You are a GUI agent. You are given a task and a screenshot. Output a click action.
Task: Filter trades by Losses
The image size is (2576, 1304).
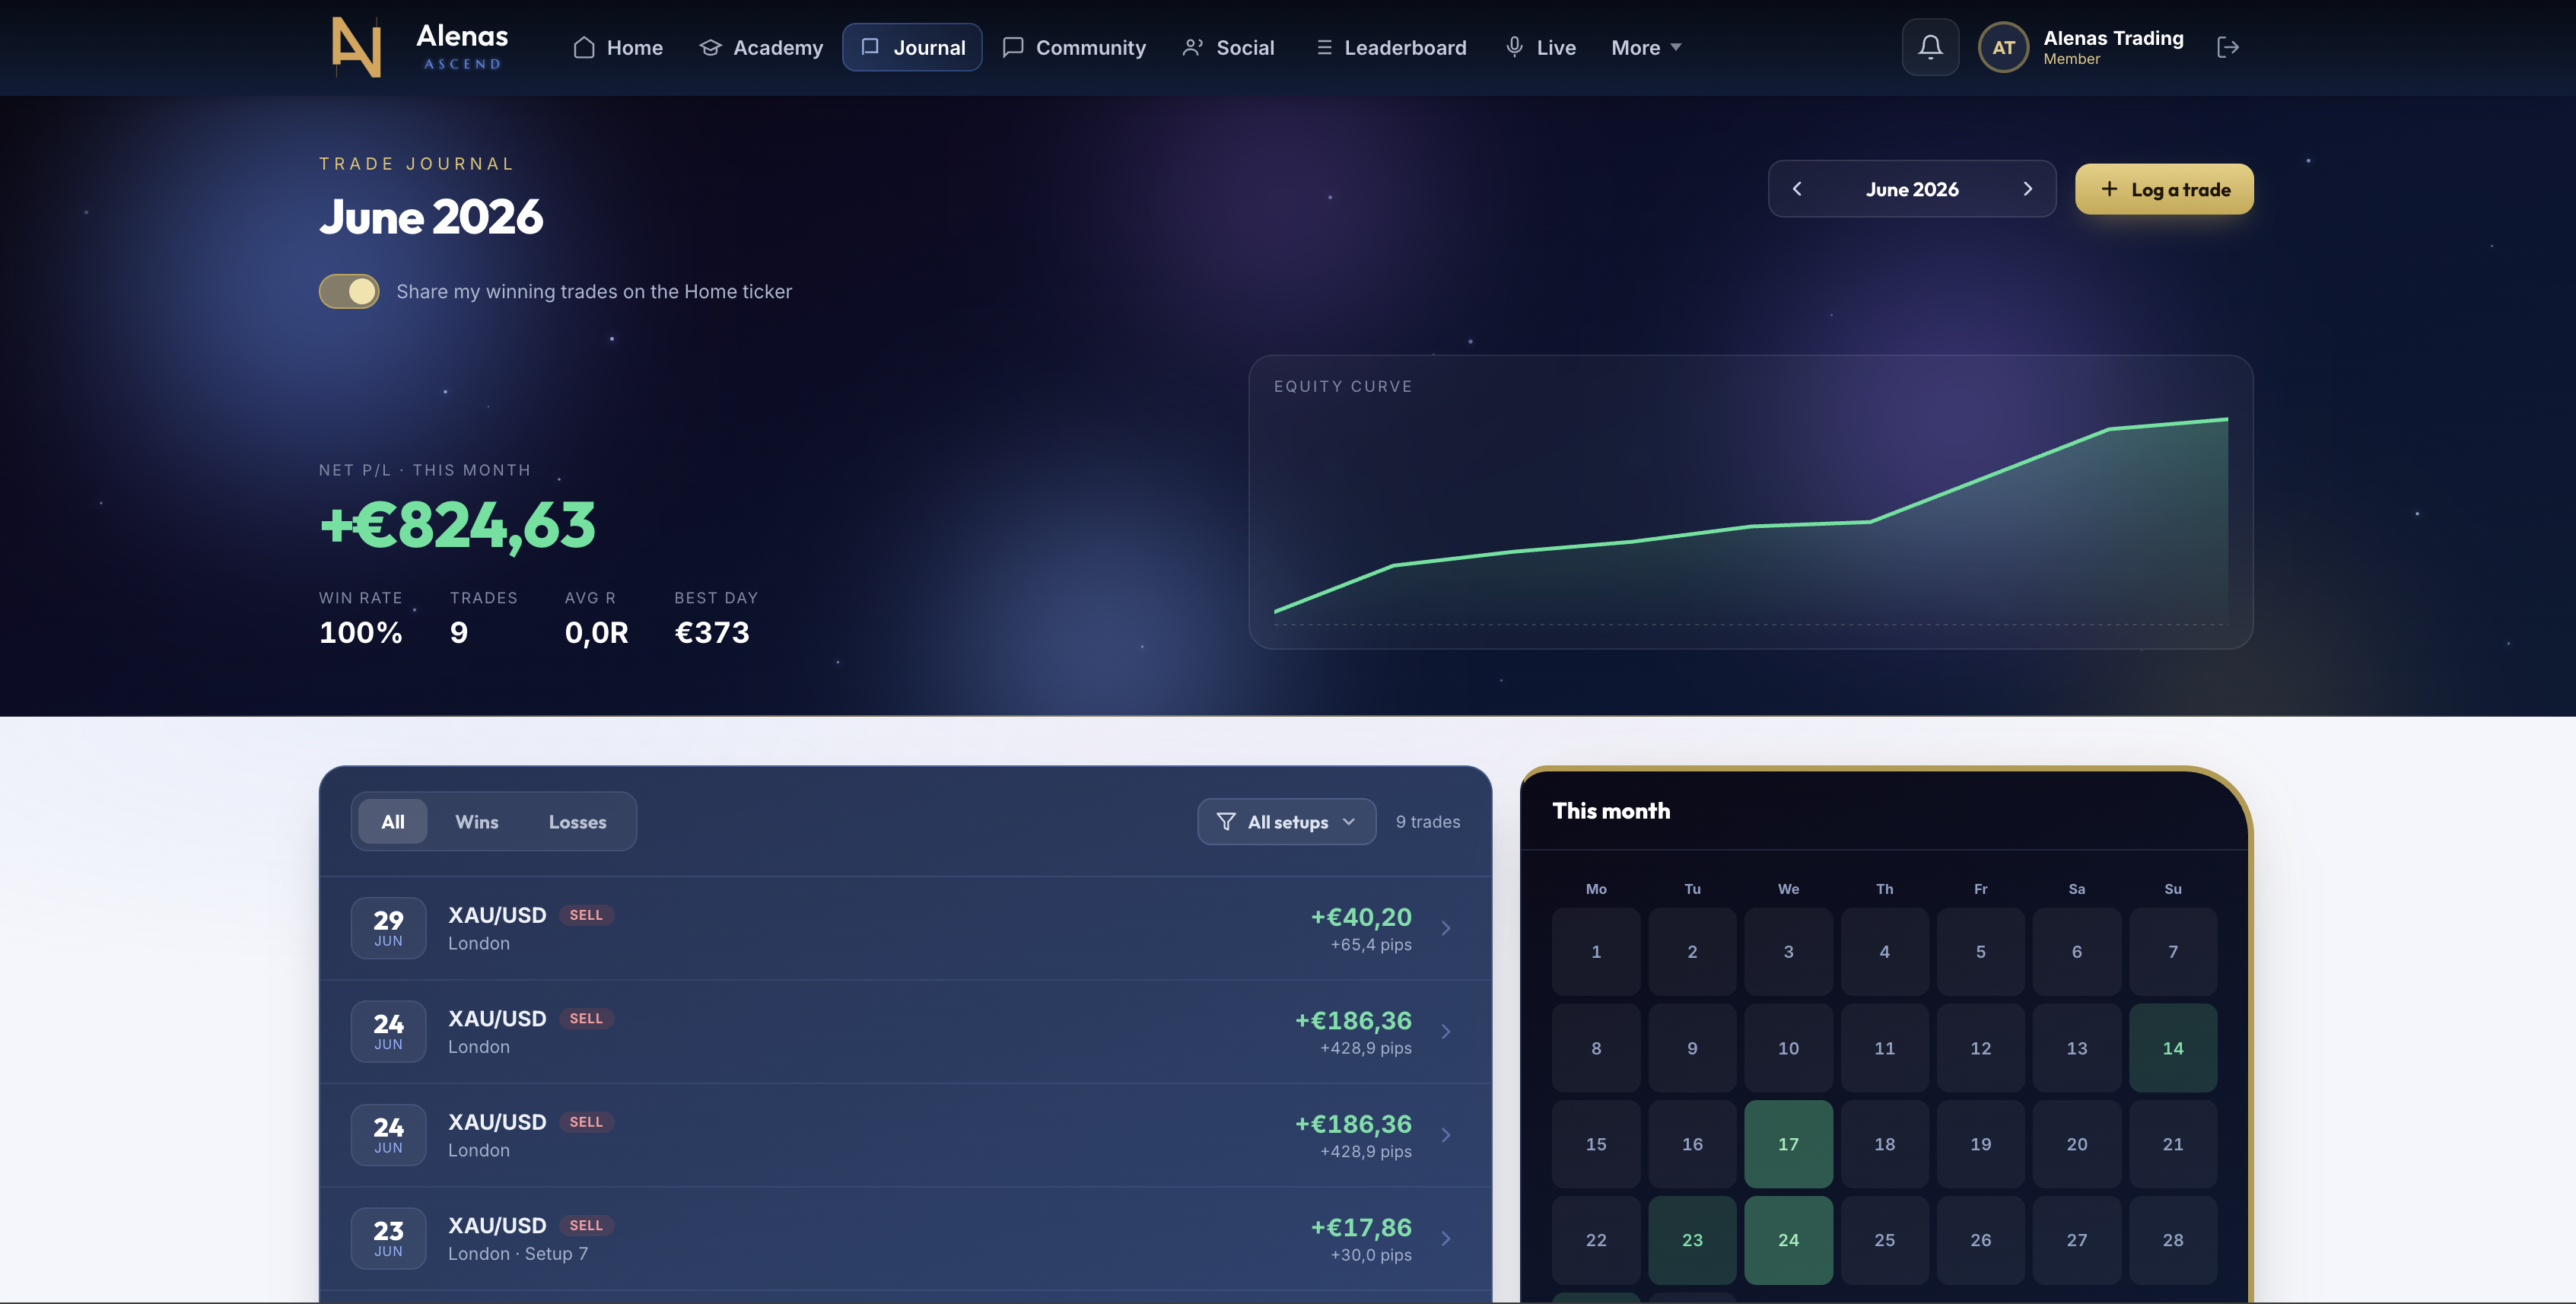tap(577, 821)
